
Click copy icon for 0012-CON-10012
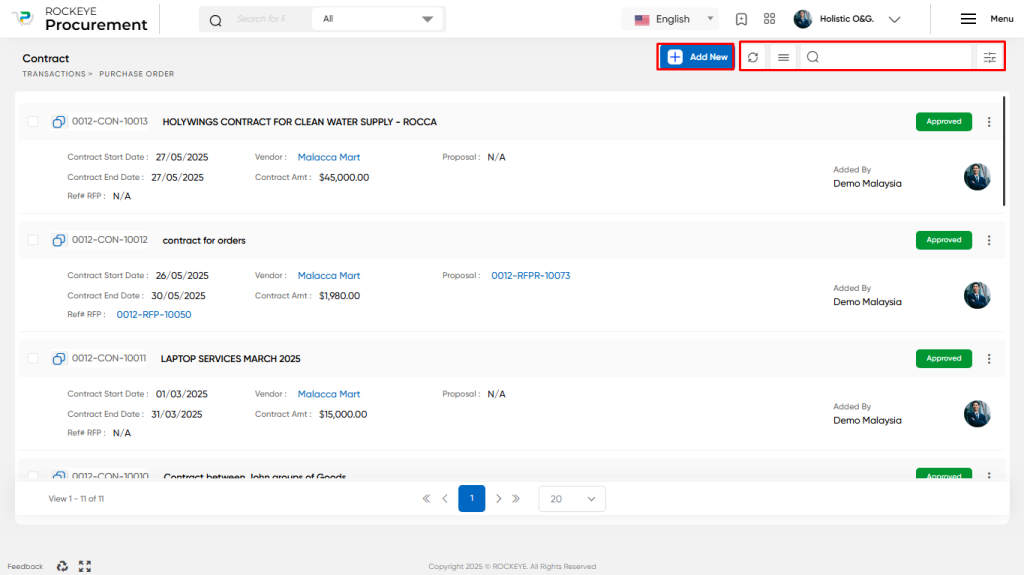coord(59,240)
